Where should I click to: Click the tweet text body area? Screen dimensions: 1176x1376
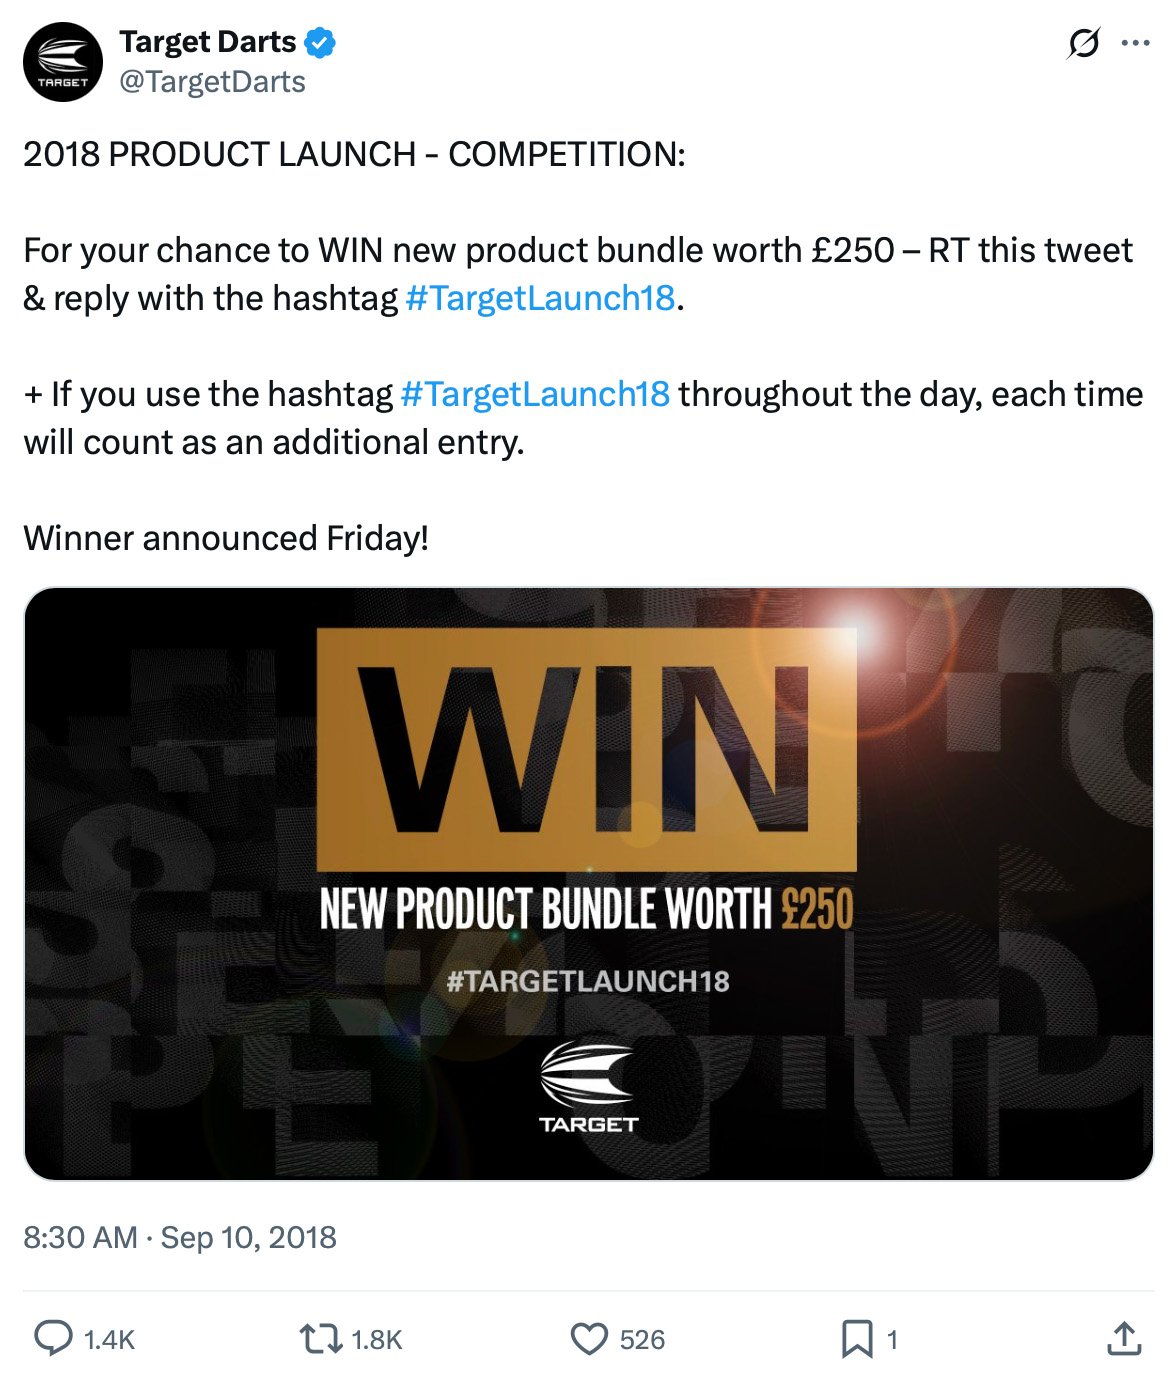point(400,250)
